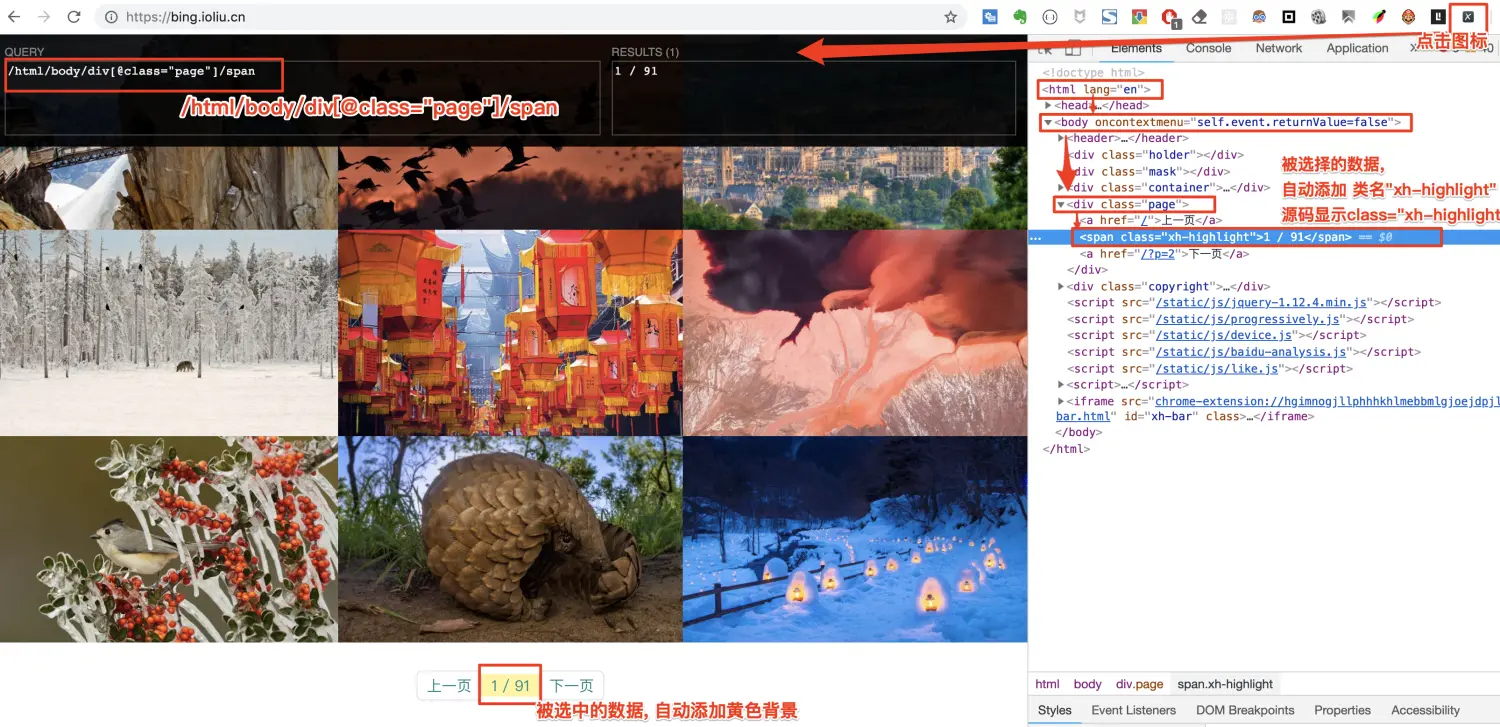Click the "下一页" pagination link
The height and width of the screenshot is (727, 1500).
[x=571, y=685]
